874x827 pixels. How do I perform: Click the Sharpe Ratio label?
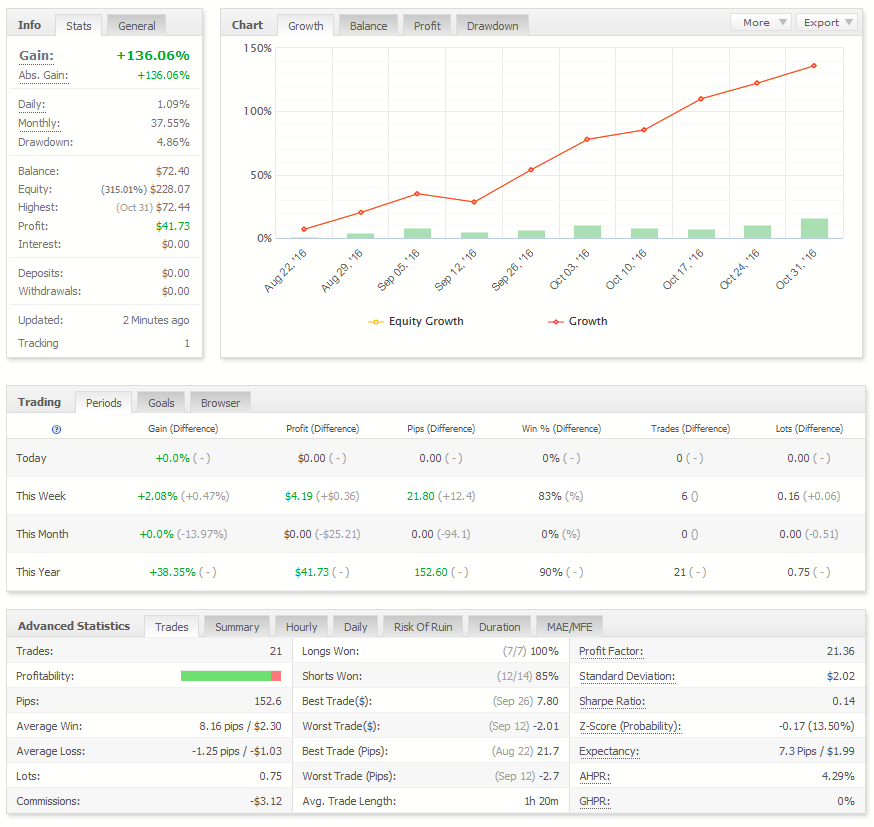pos(612,701)
